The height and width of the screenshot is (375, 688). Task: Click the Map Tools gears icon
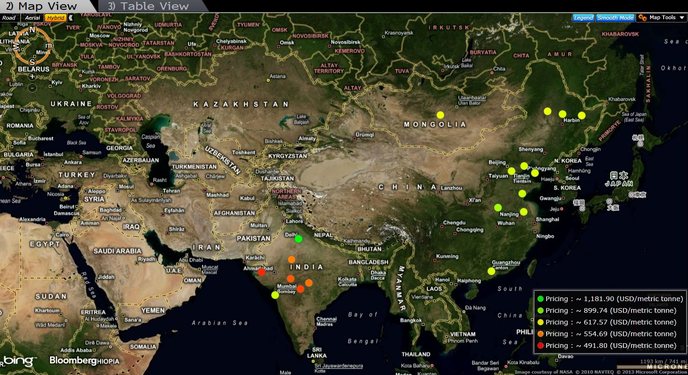point(642,18)
